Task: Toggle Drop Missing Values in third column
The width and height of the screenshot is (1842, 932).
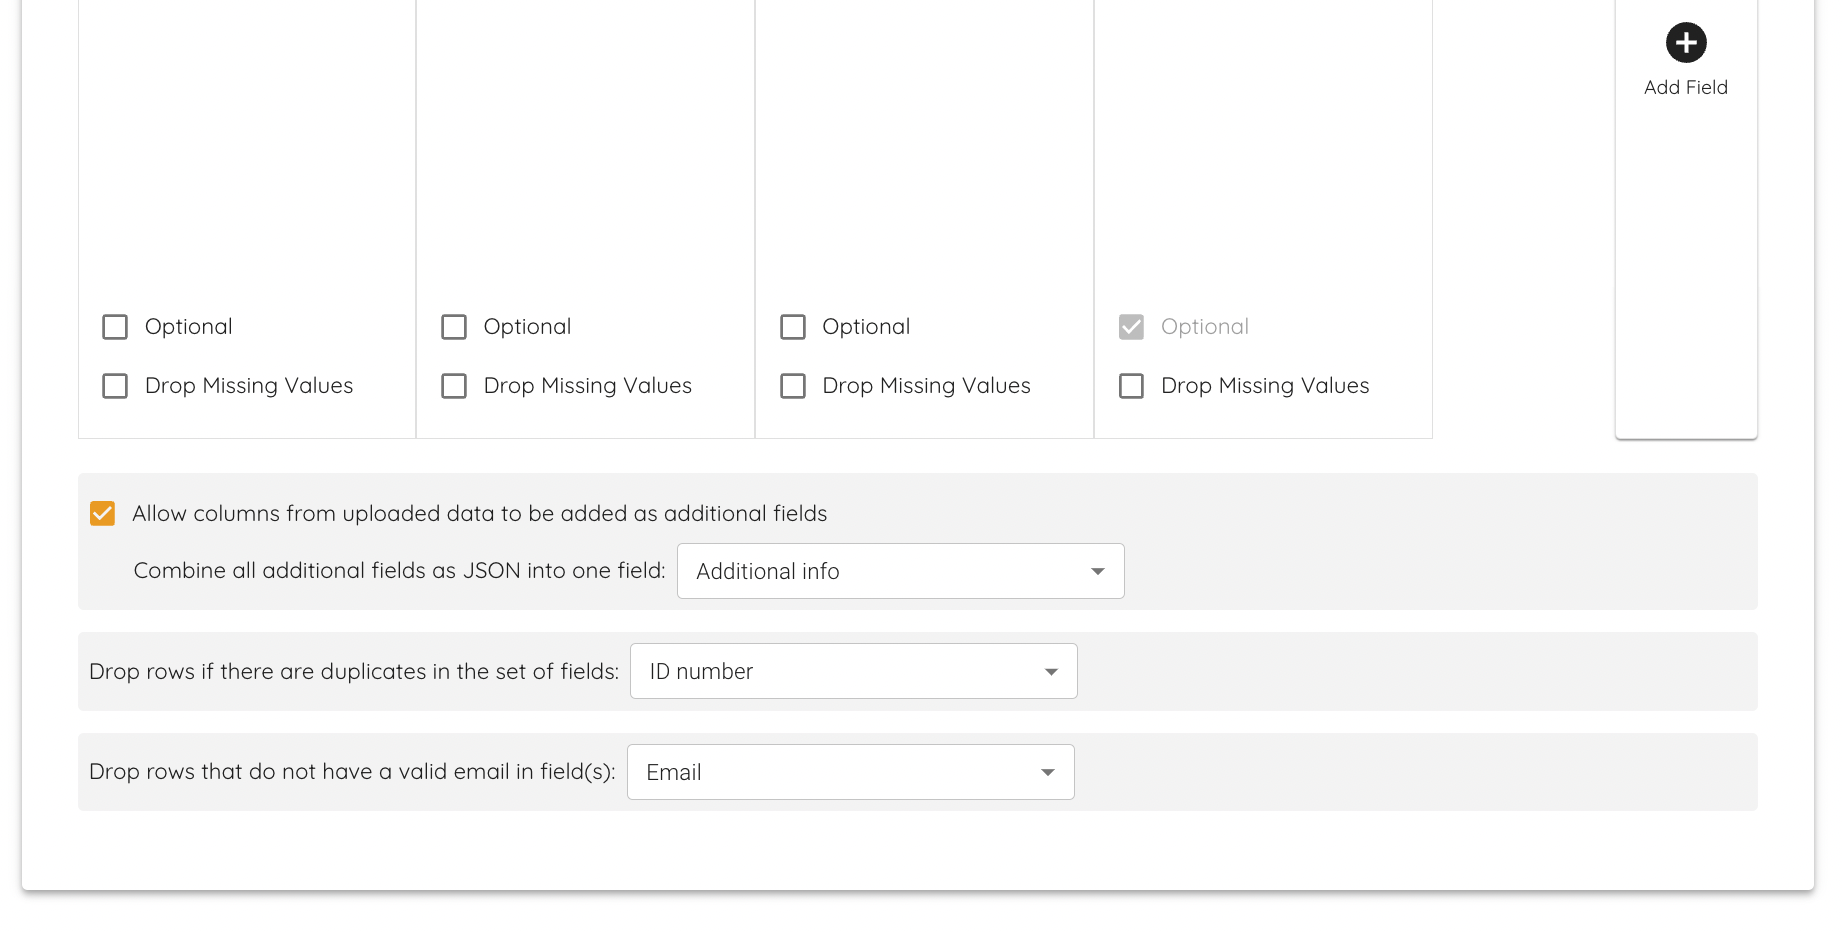Action: tap(793, 386)
